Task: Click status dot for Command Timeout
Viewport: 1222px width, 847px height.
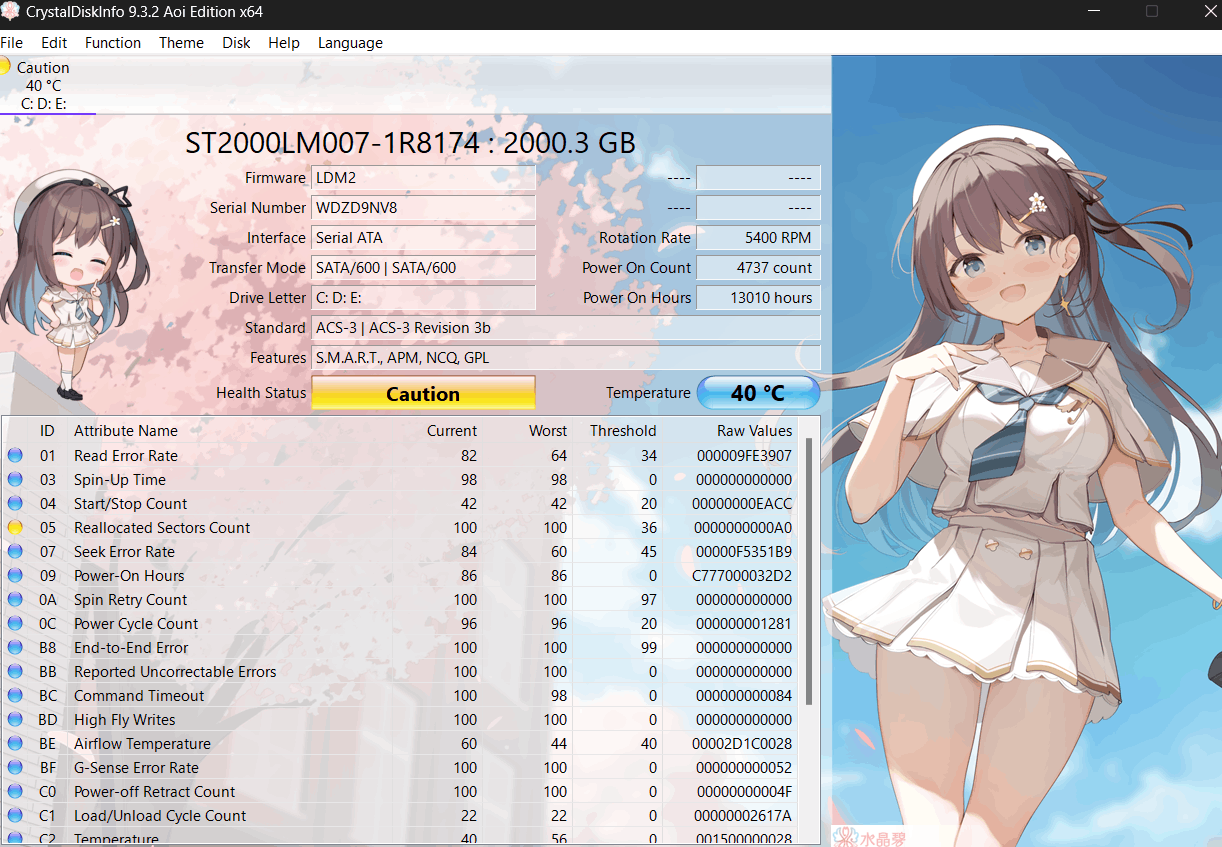Action: (15, 696)
